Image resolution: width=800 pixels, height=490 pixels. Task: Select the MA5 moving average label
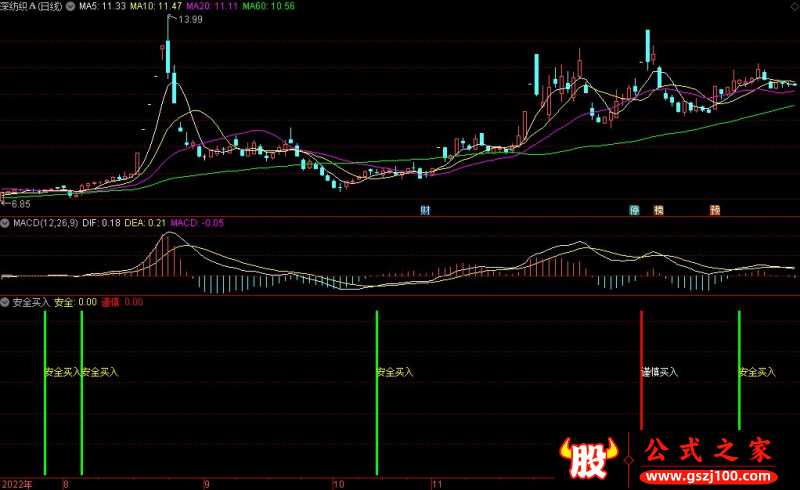[x=102, y=6]
